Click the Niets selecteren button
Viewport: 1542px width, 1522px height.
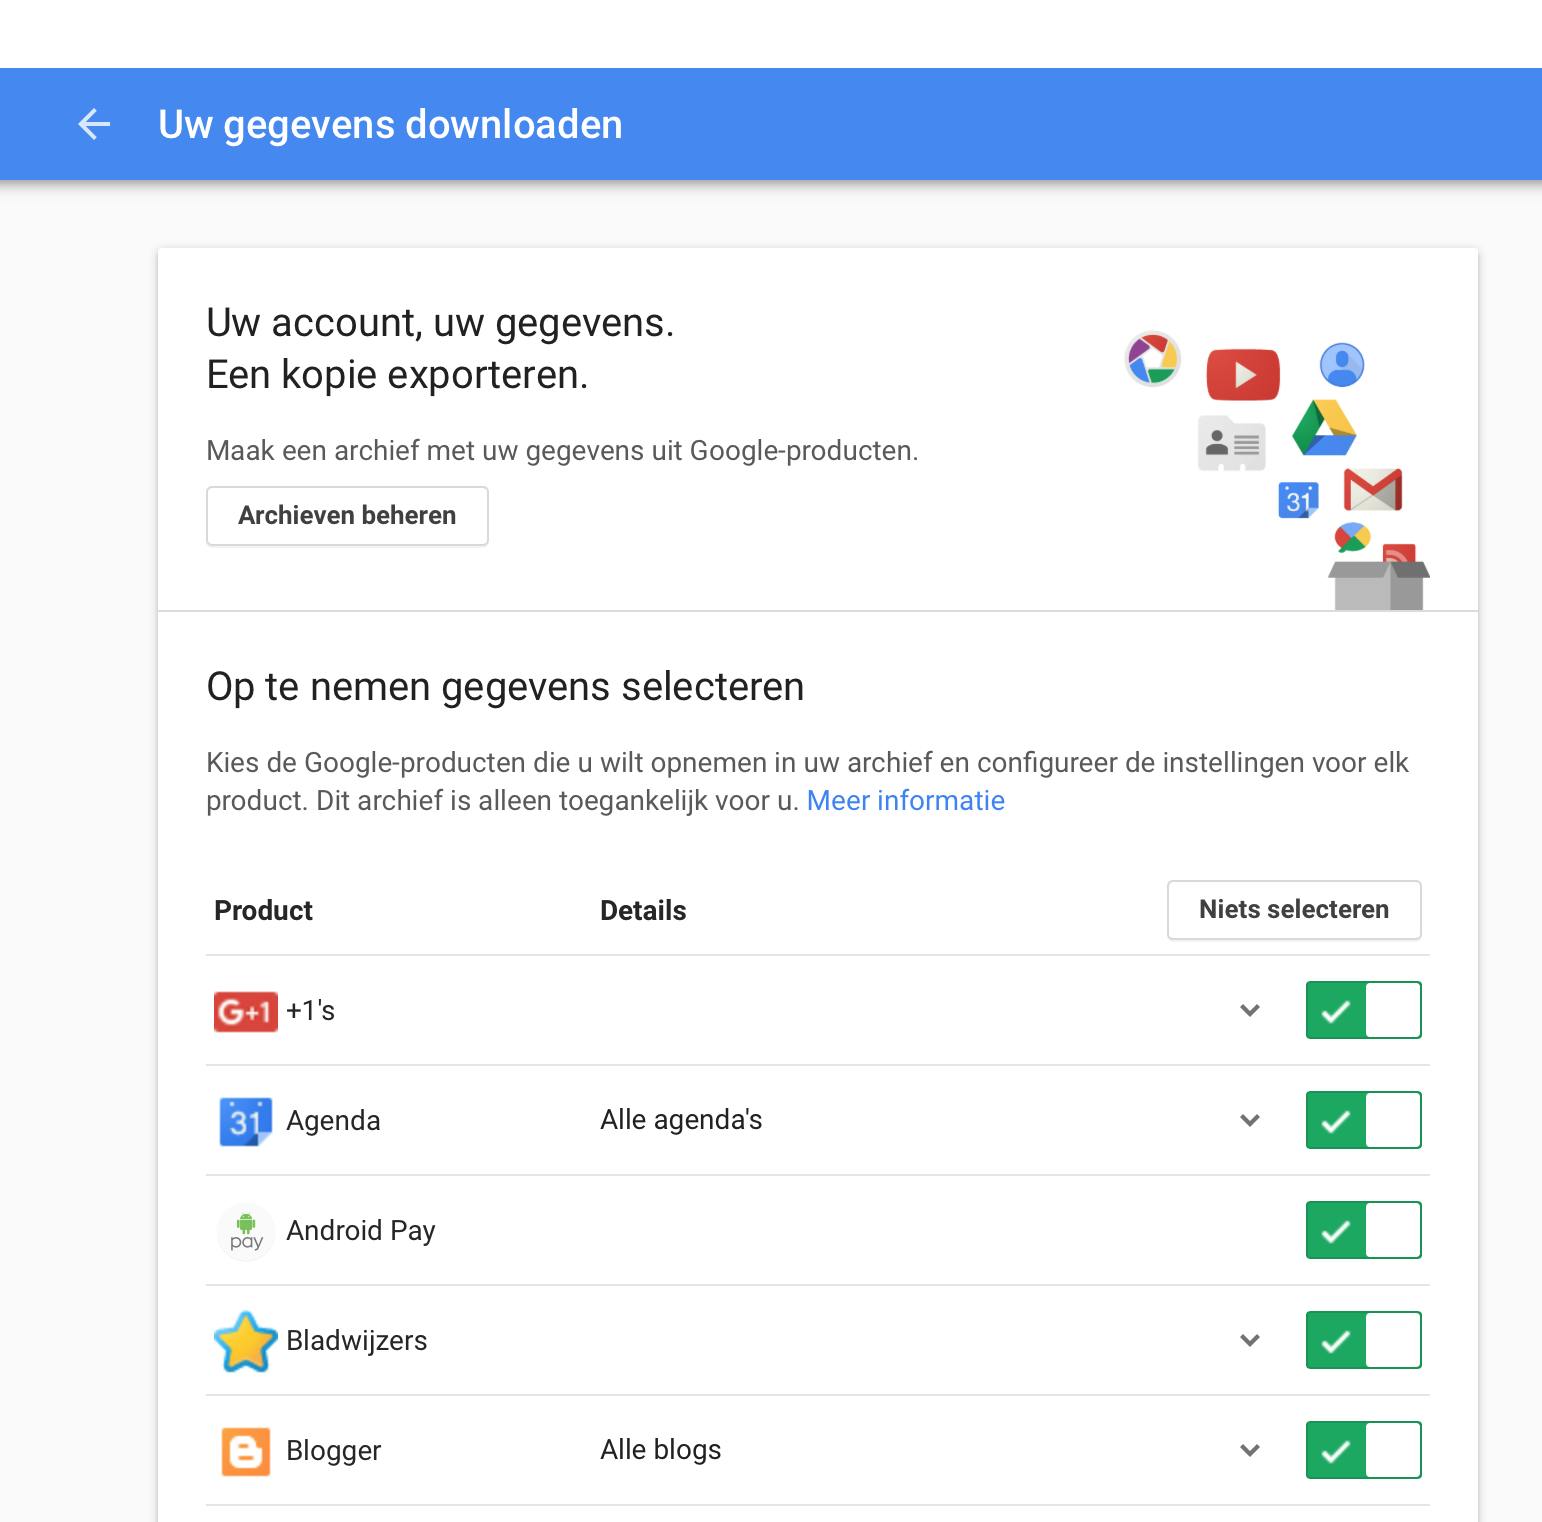[1293, 910]
